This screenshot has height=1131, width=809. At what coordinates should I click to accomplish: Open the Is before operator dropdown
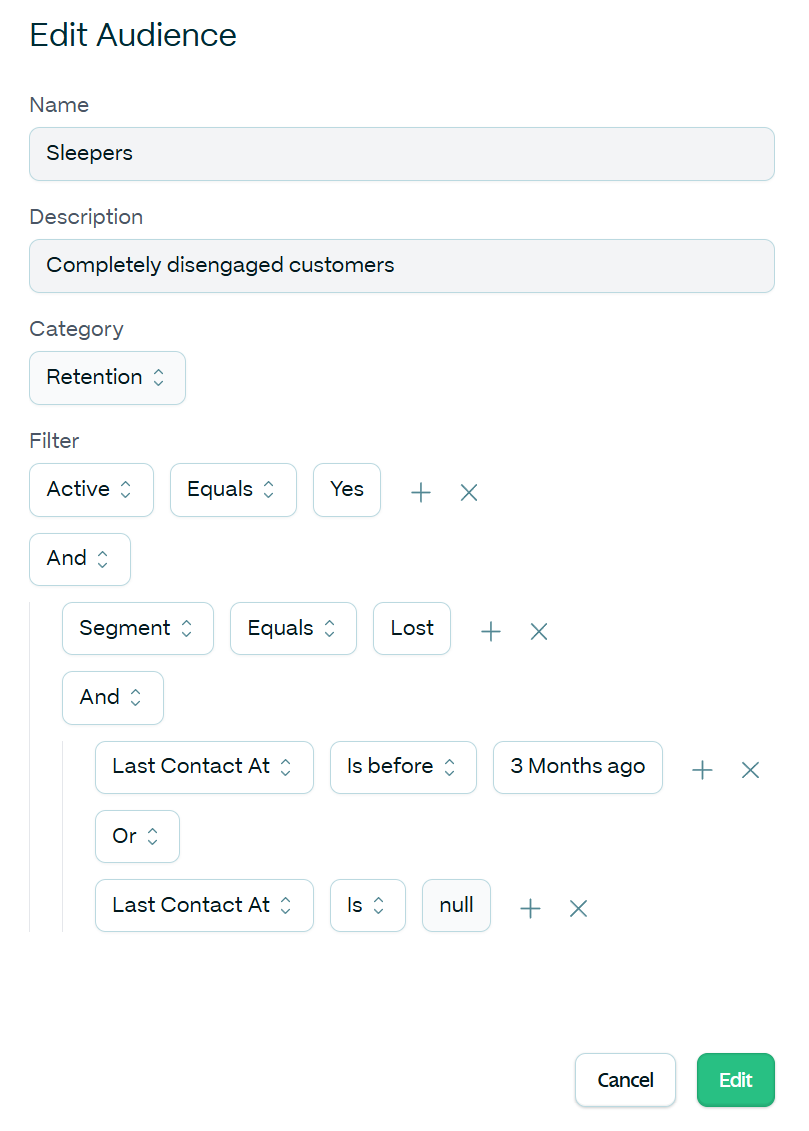(x=403, y=767)
